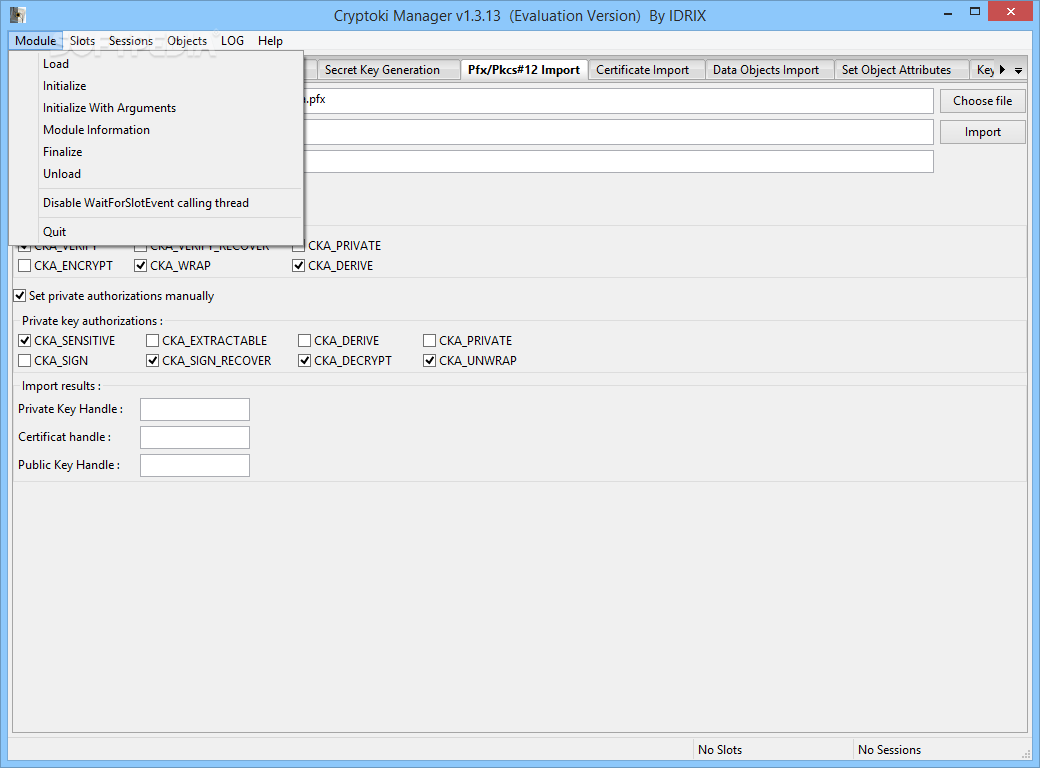Open the tab list dropdown arrow

point(1018,70)
